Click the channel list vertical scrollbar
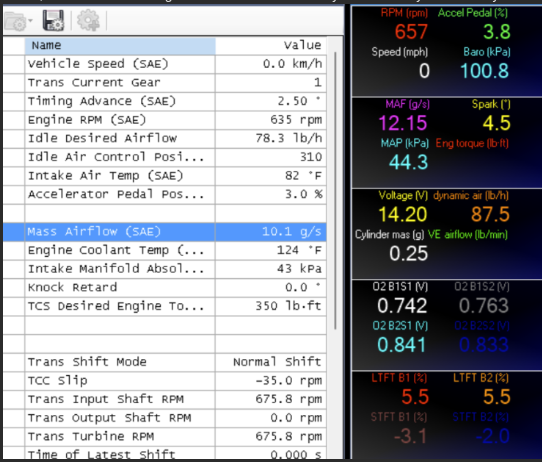This screenshot has height=462, width=542. tap(335, 190)
